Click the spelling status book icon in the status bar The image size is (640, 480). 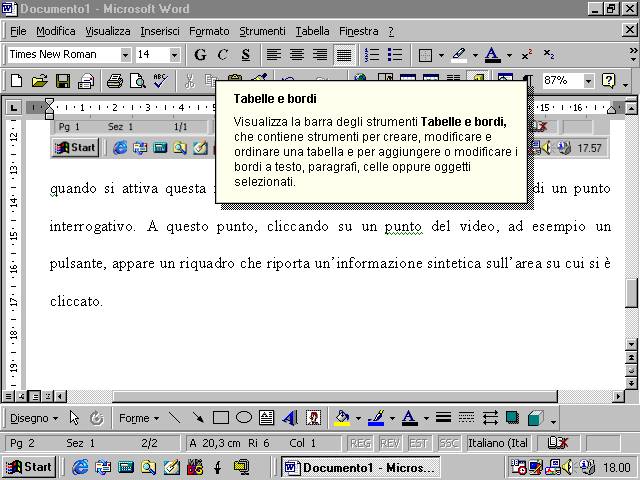558,443
